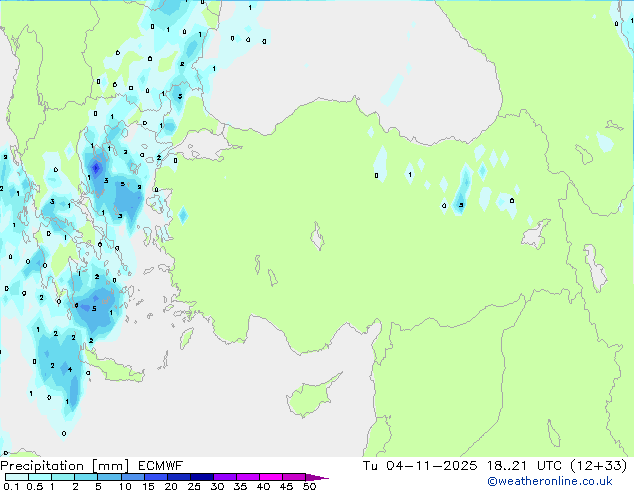Click legend value '50'
This screenshot has height=490, width=634.
(x=309, y=486)
